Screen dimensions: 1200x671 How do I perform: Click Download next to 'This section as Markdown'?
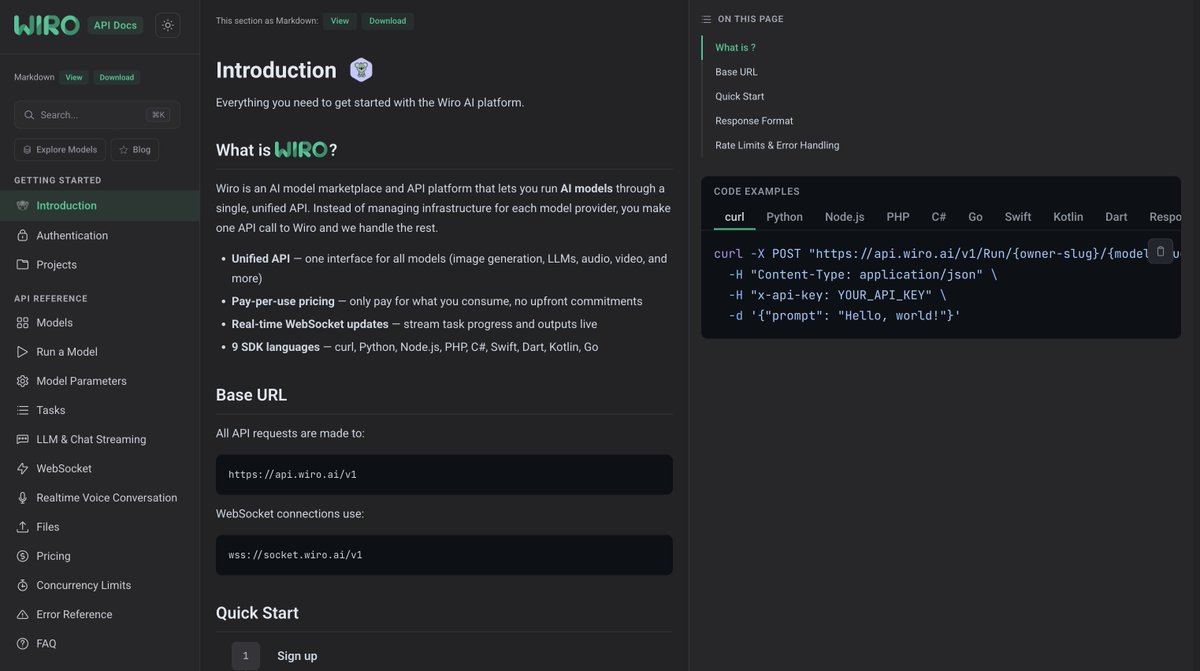tap(388, 21)
